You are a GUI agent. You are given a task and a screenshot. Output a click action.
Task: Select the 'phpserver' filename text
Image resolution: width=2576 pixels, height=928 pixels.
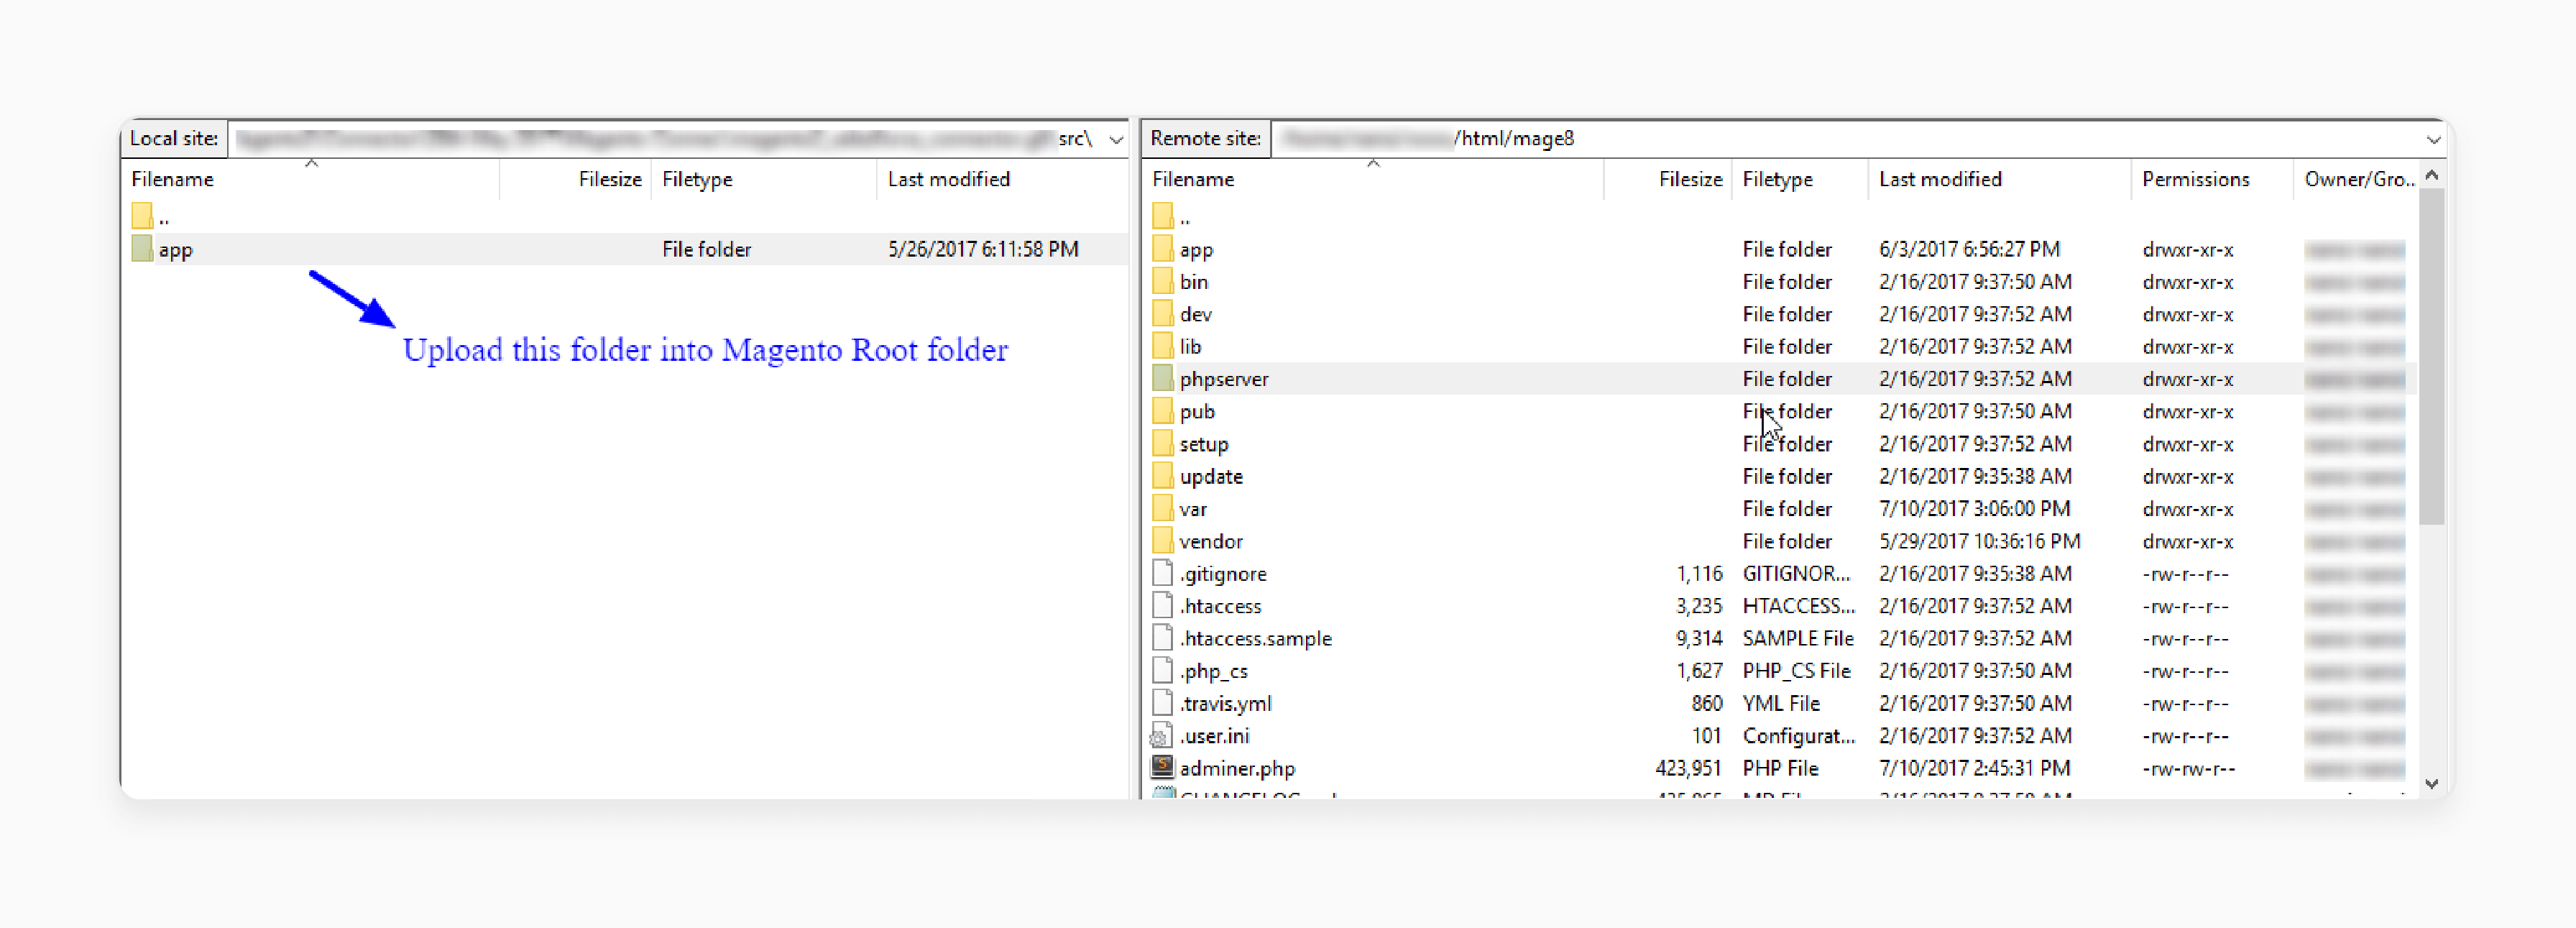[x=1223, y=379]
